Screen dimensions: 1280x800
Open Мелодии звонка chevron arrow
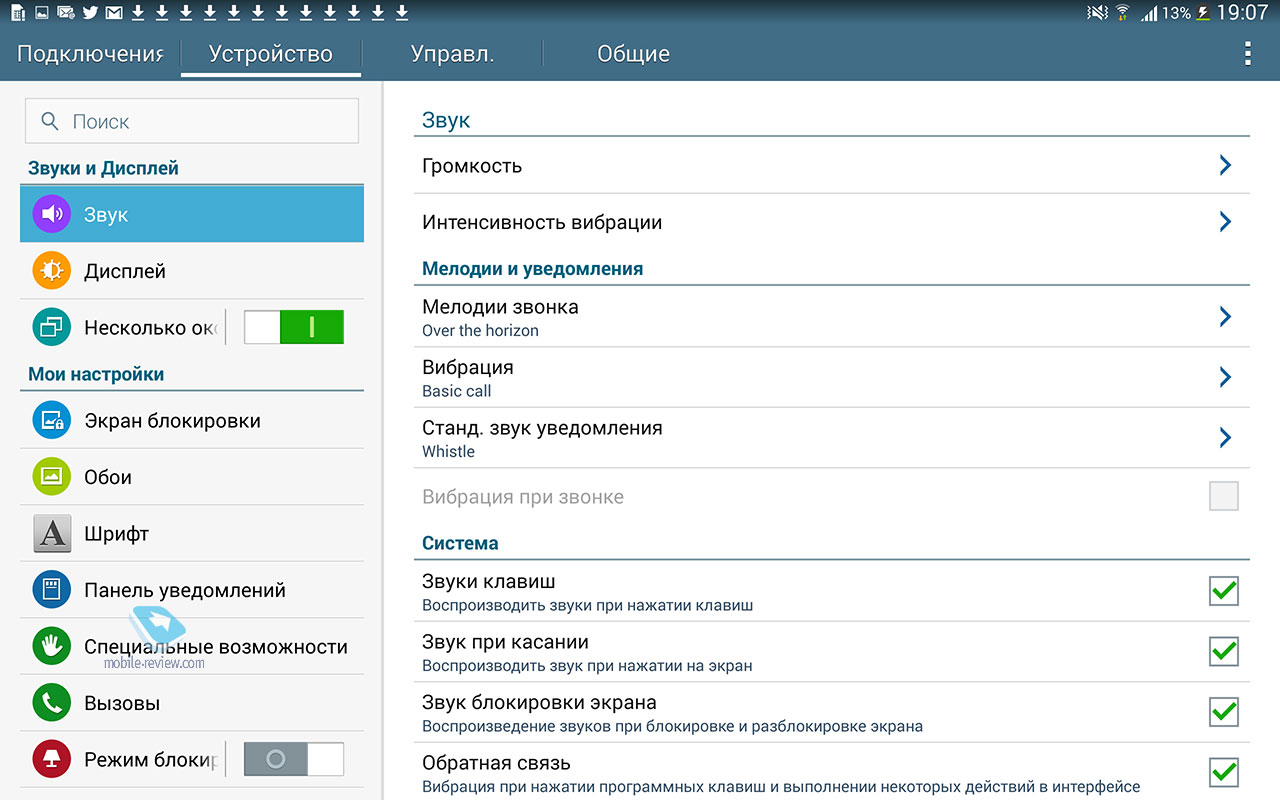point(1225,316)
